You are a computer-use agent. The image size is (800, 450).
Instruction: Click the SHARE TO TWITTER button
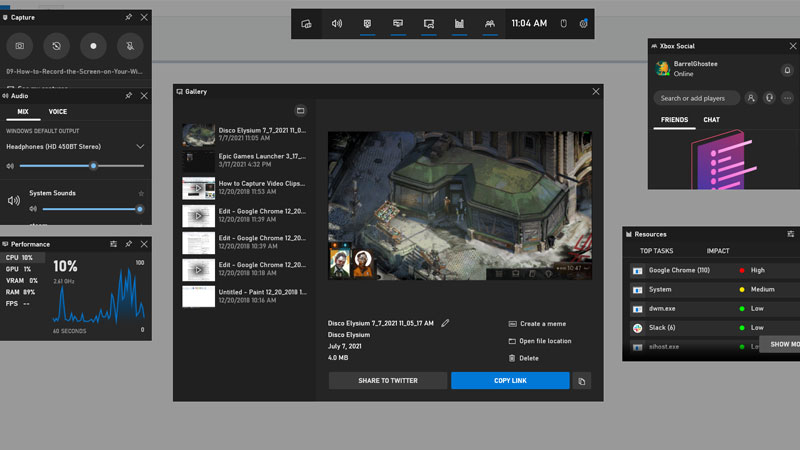tap(388, 381)
